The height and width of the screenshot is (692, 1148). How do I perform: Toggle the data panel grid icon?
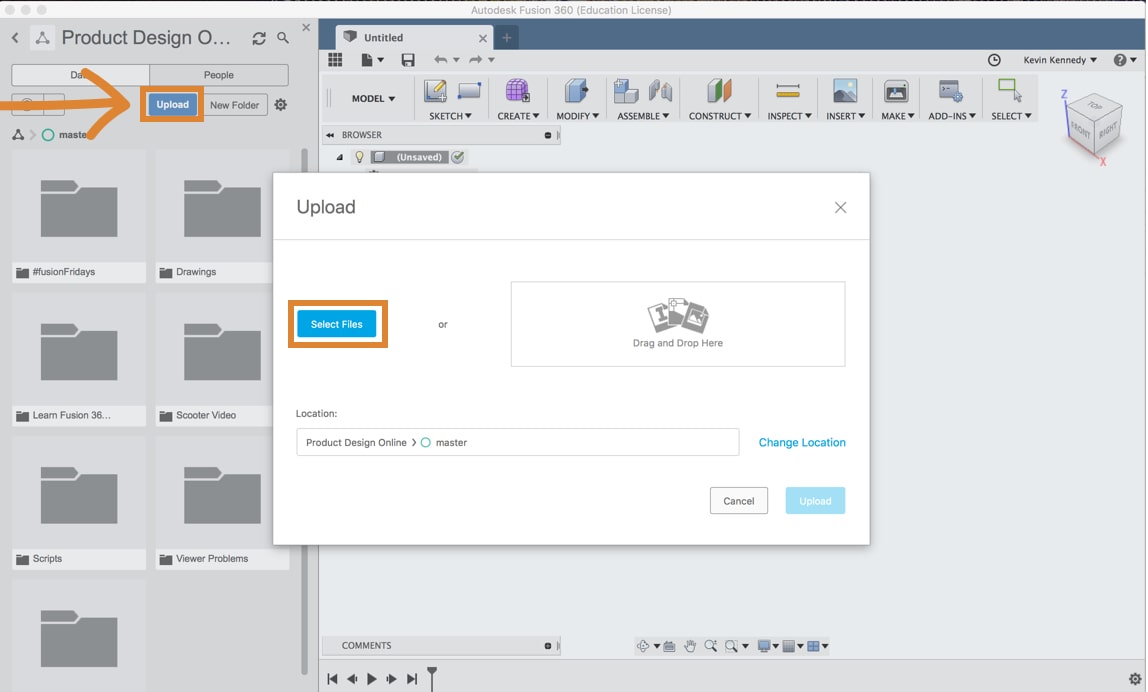click(x=335, y=59)
